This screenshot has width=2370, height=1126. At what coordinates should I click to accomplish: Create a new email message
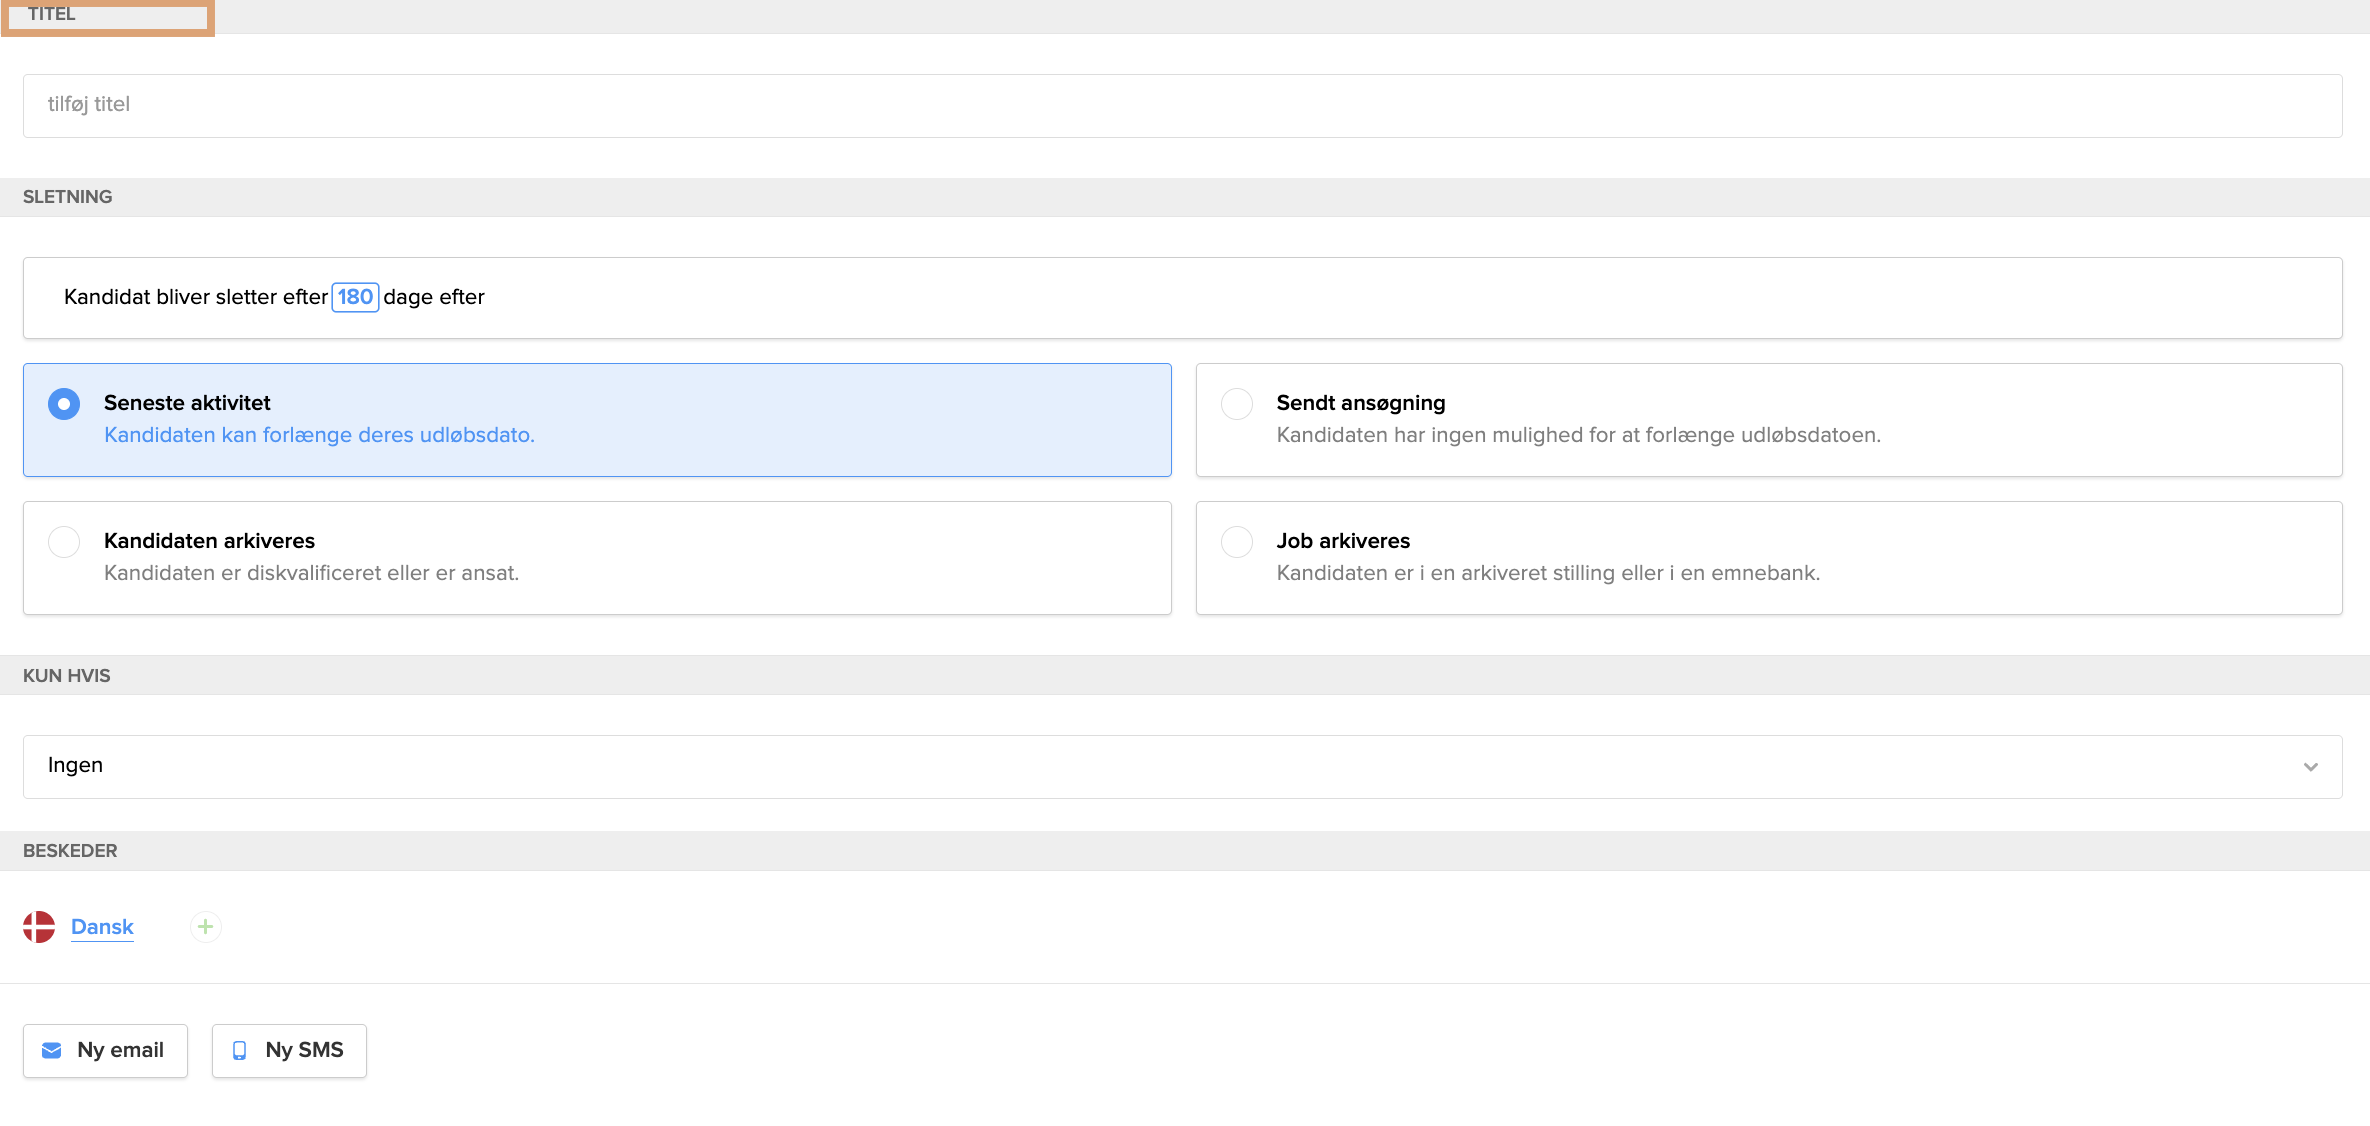105,1051
